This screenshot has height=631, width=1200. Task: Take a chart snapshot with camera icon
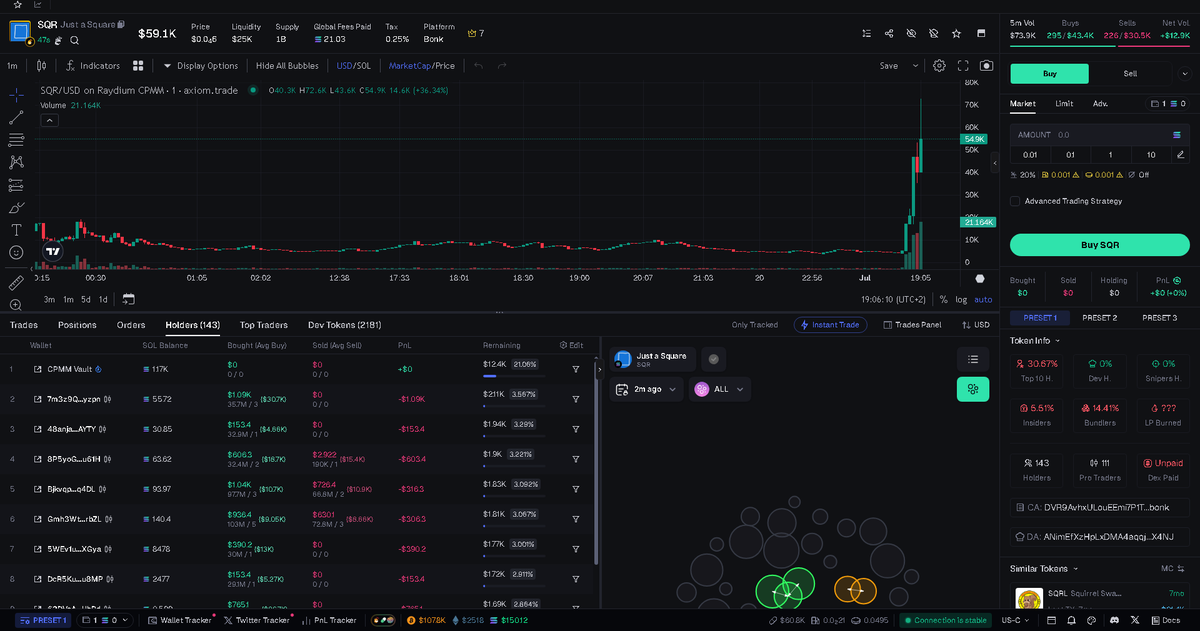[x=987, y=66]
